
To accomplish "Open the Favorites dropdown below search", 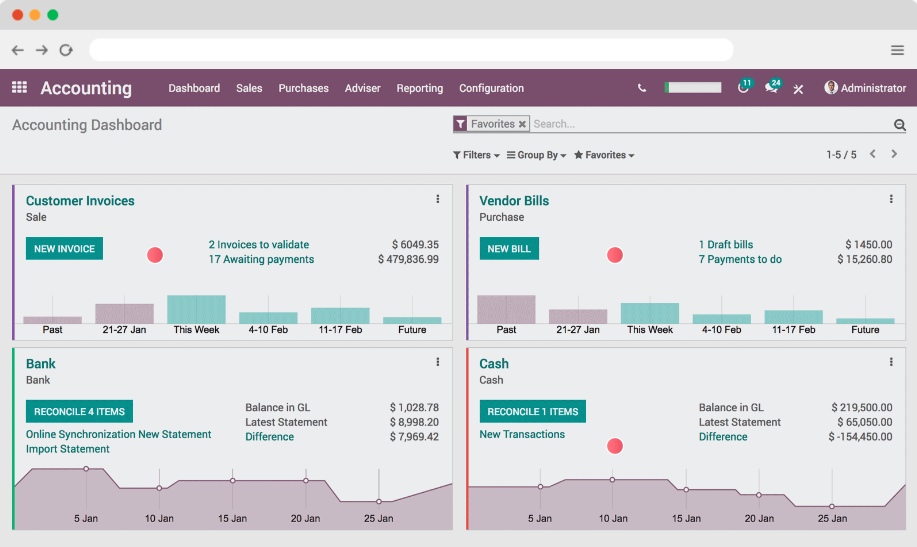I will pos(604,155).
